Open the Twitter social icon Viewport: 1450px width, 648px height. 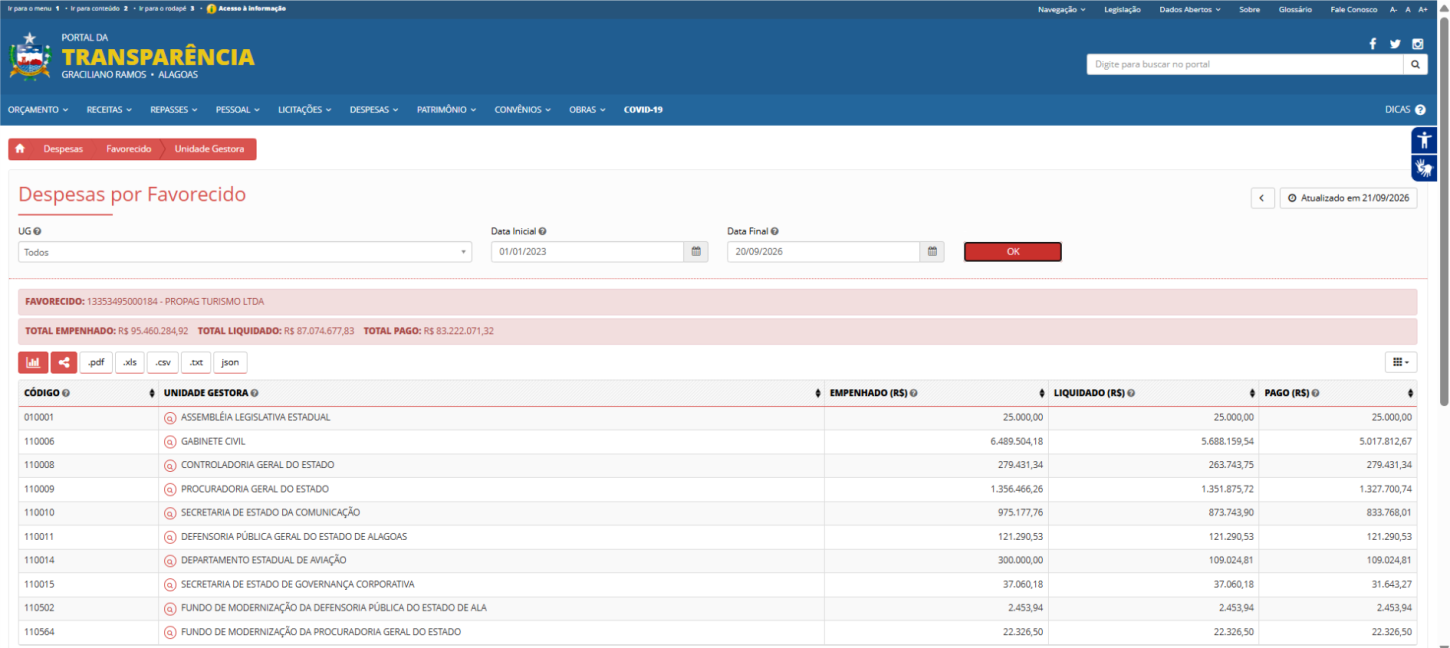[x=1395, y=44]
